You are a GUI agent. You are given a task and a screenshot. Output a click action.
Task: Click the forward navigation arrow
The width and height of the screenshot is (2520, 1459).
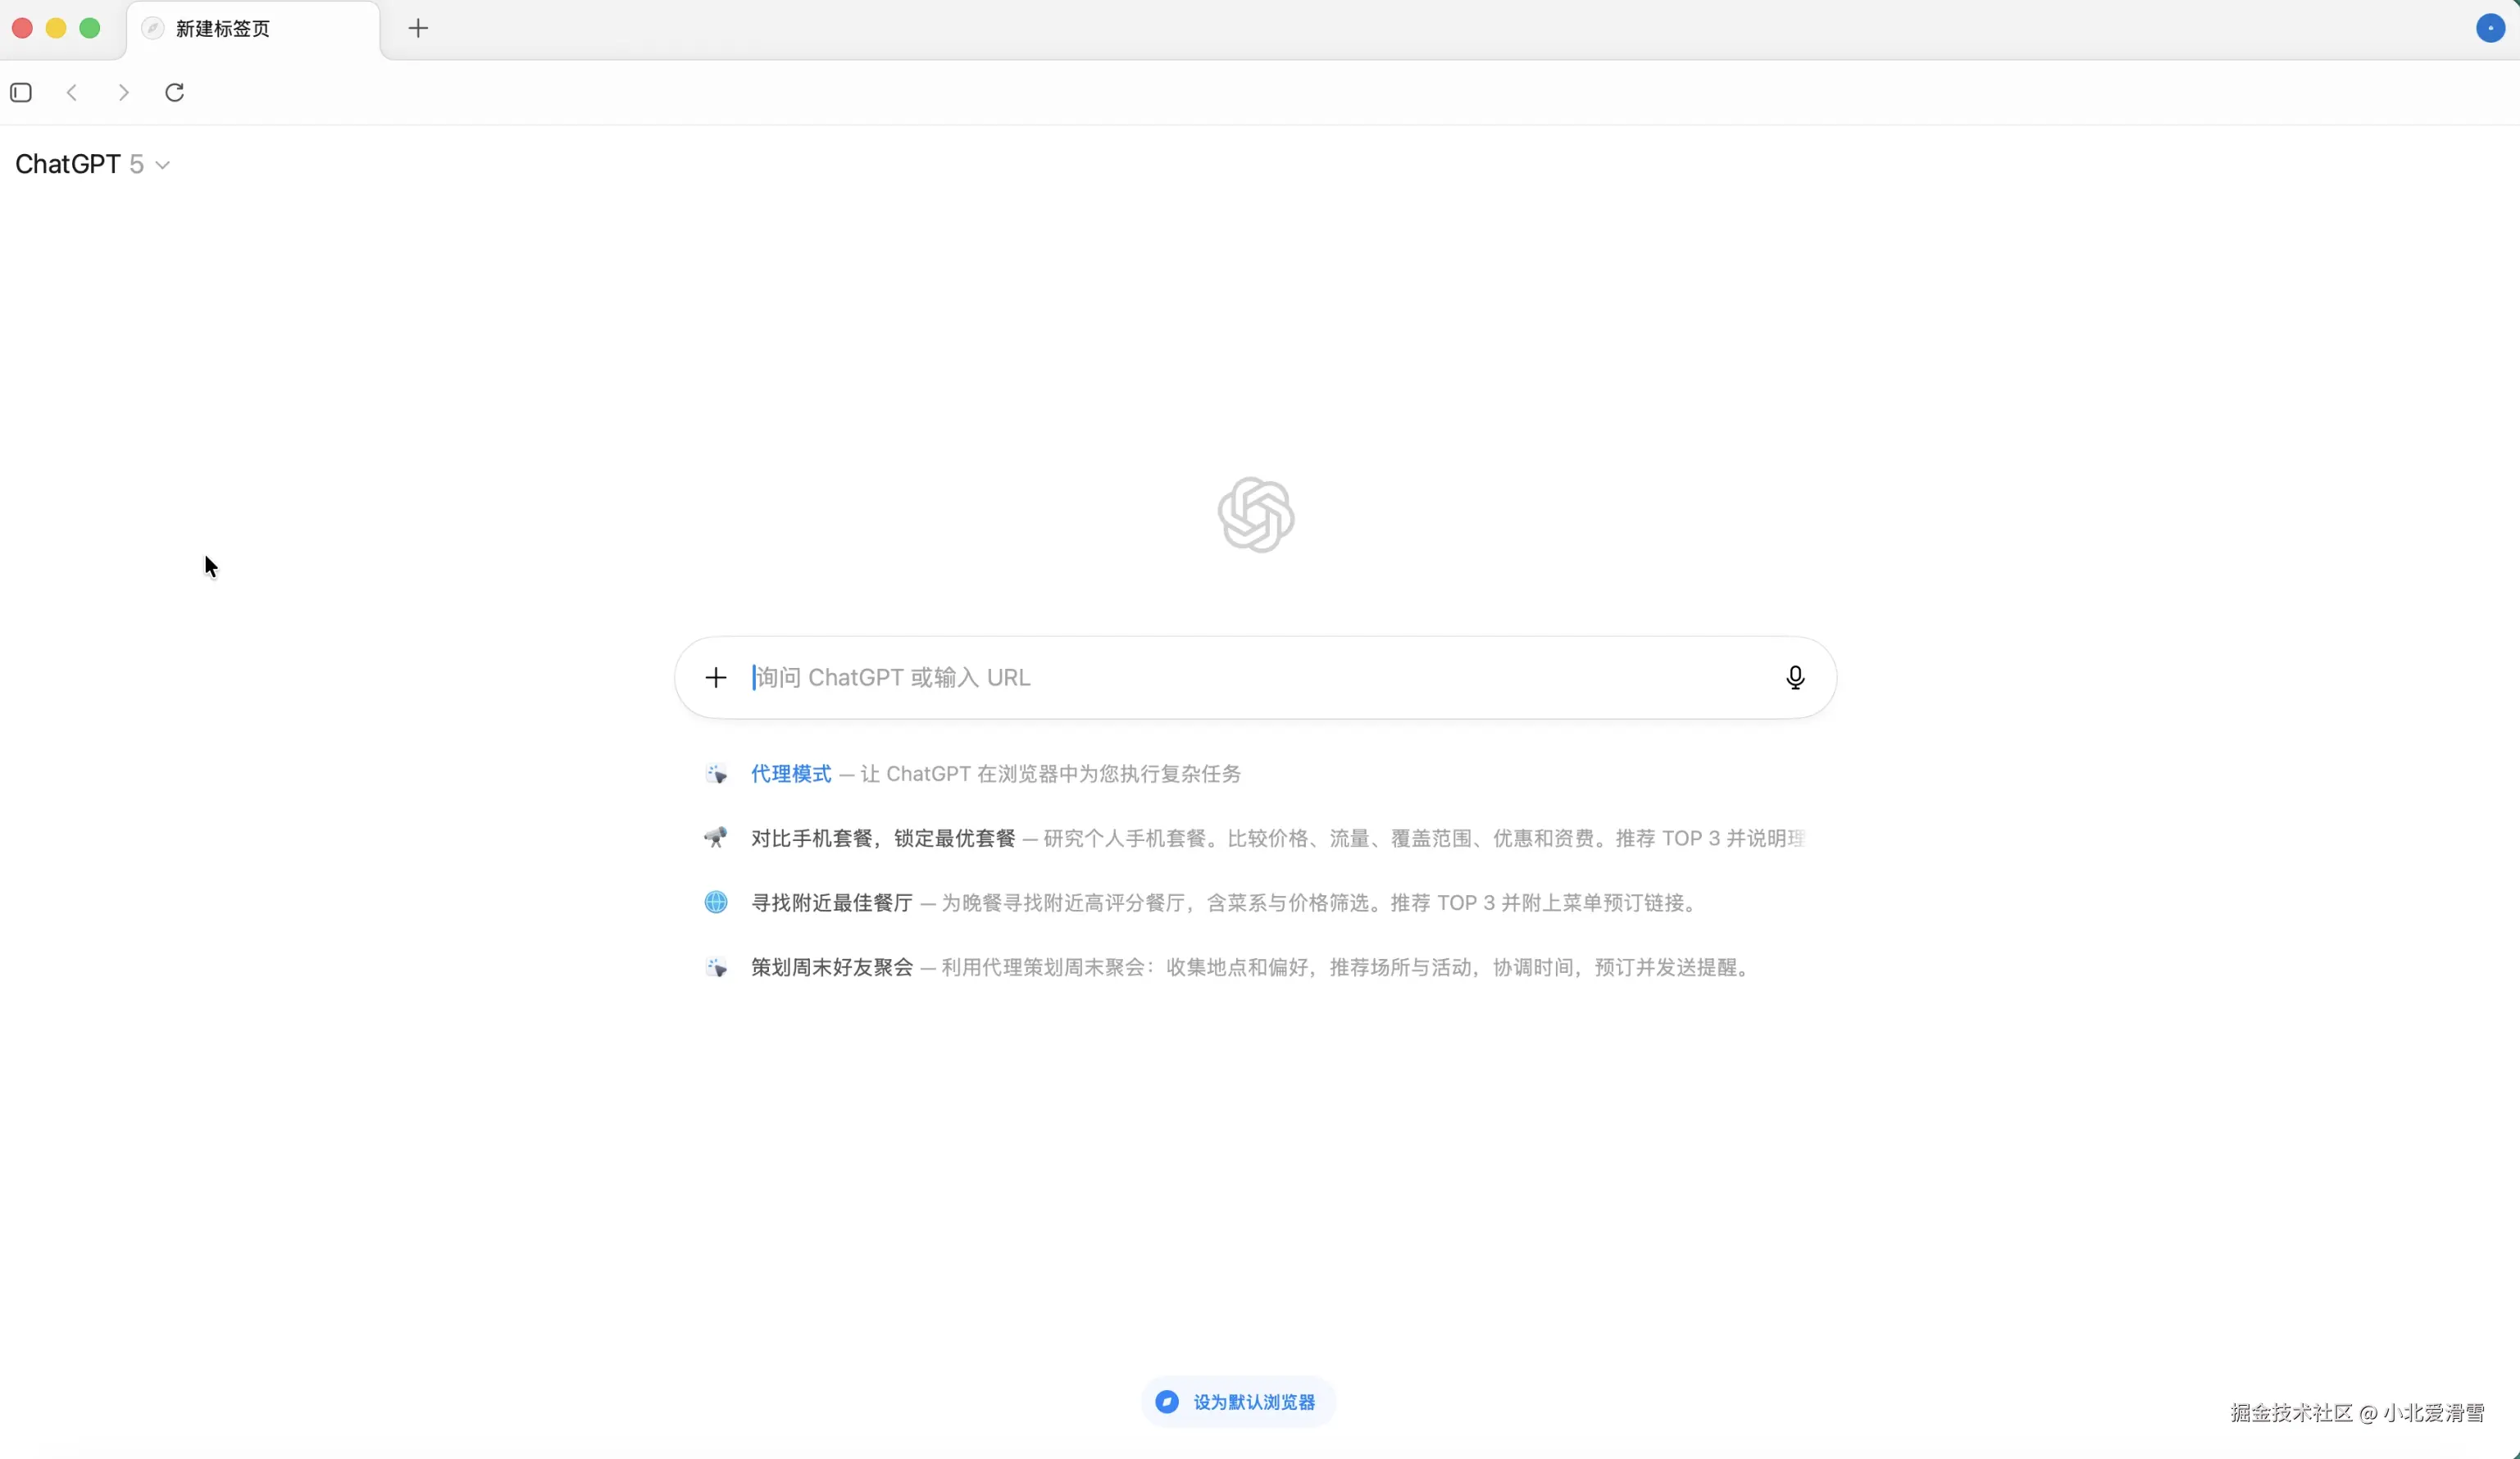point(123,93)
